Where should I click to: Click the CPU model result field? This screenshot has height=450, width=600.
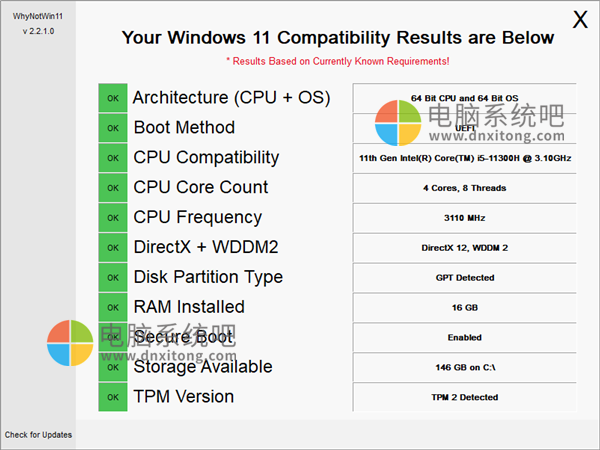tap(464, 158)
